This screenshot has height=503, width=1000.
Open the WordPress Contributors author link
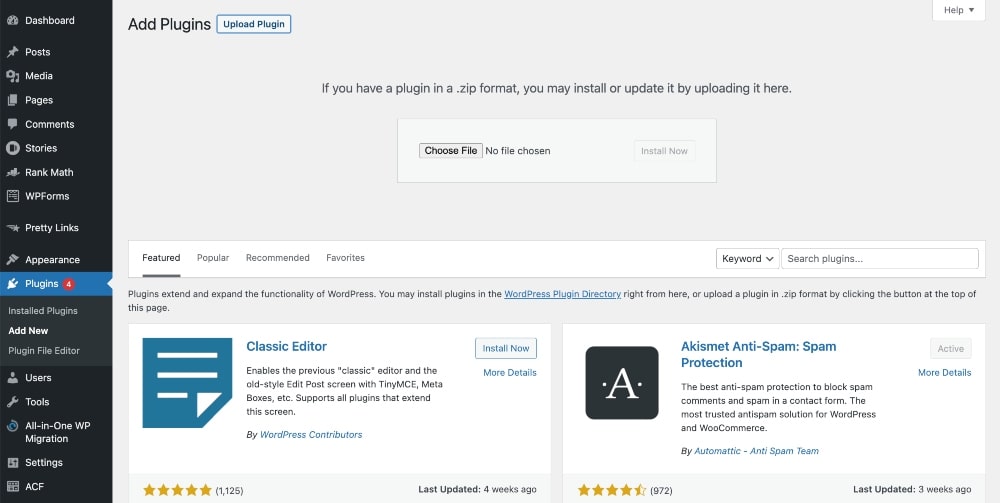[x=311, y=434]
